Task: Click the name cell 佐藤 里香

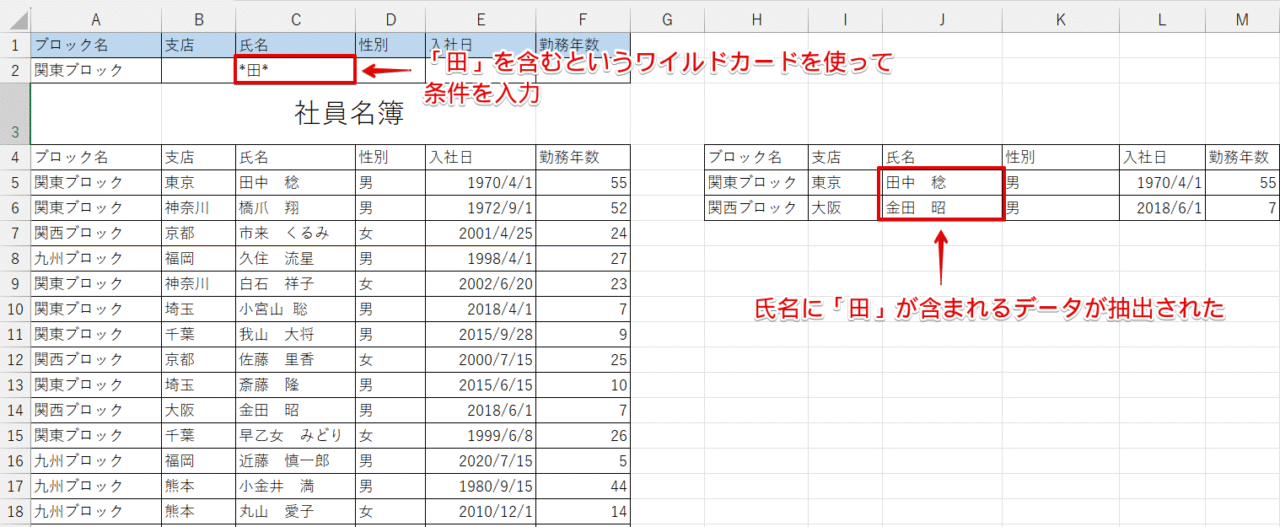Action: click(x=295, y=359)
